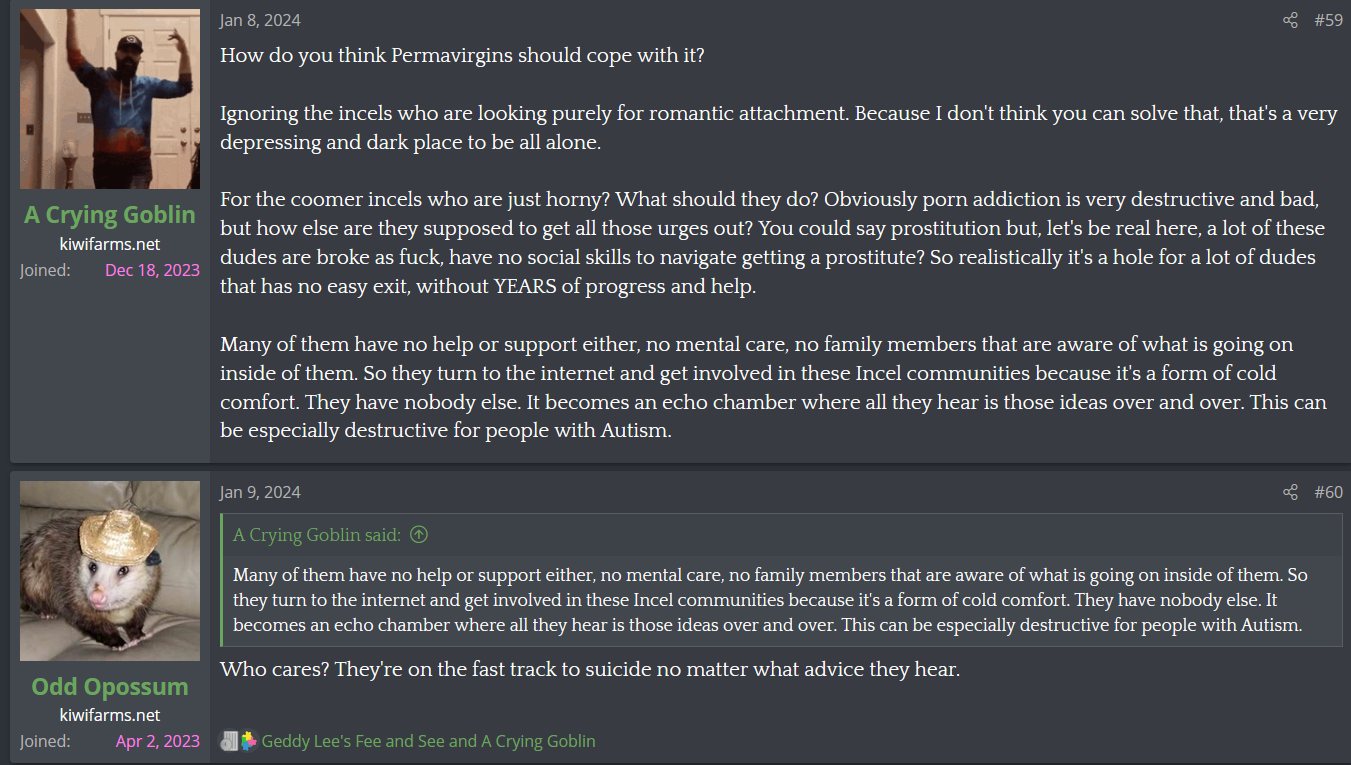Image resolution: width=1351 pixels, height=765 pixels.
Task: Click the Apr 2, 2023 join date
Action: (x=157, y=742)
